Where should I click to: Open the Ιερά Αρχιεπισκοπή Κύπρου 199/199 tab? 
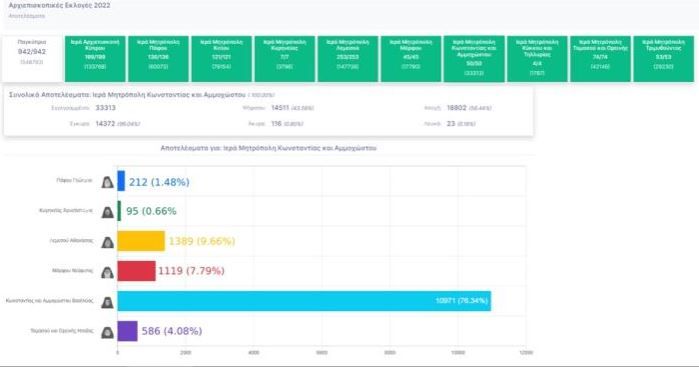click(x=95, y=59)
